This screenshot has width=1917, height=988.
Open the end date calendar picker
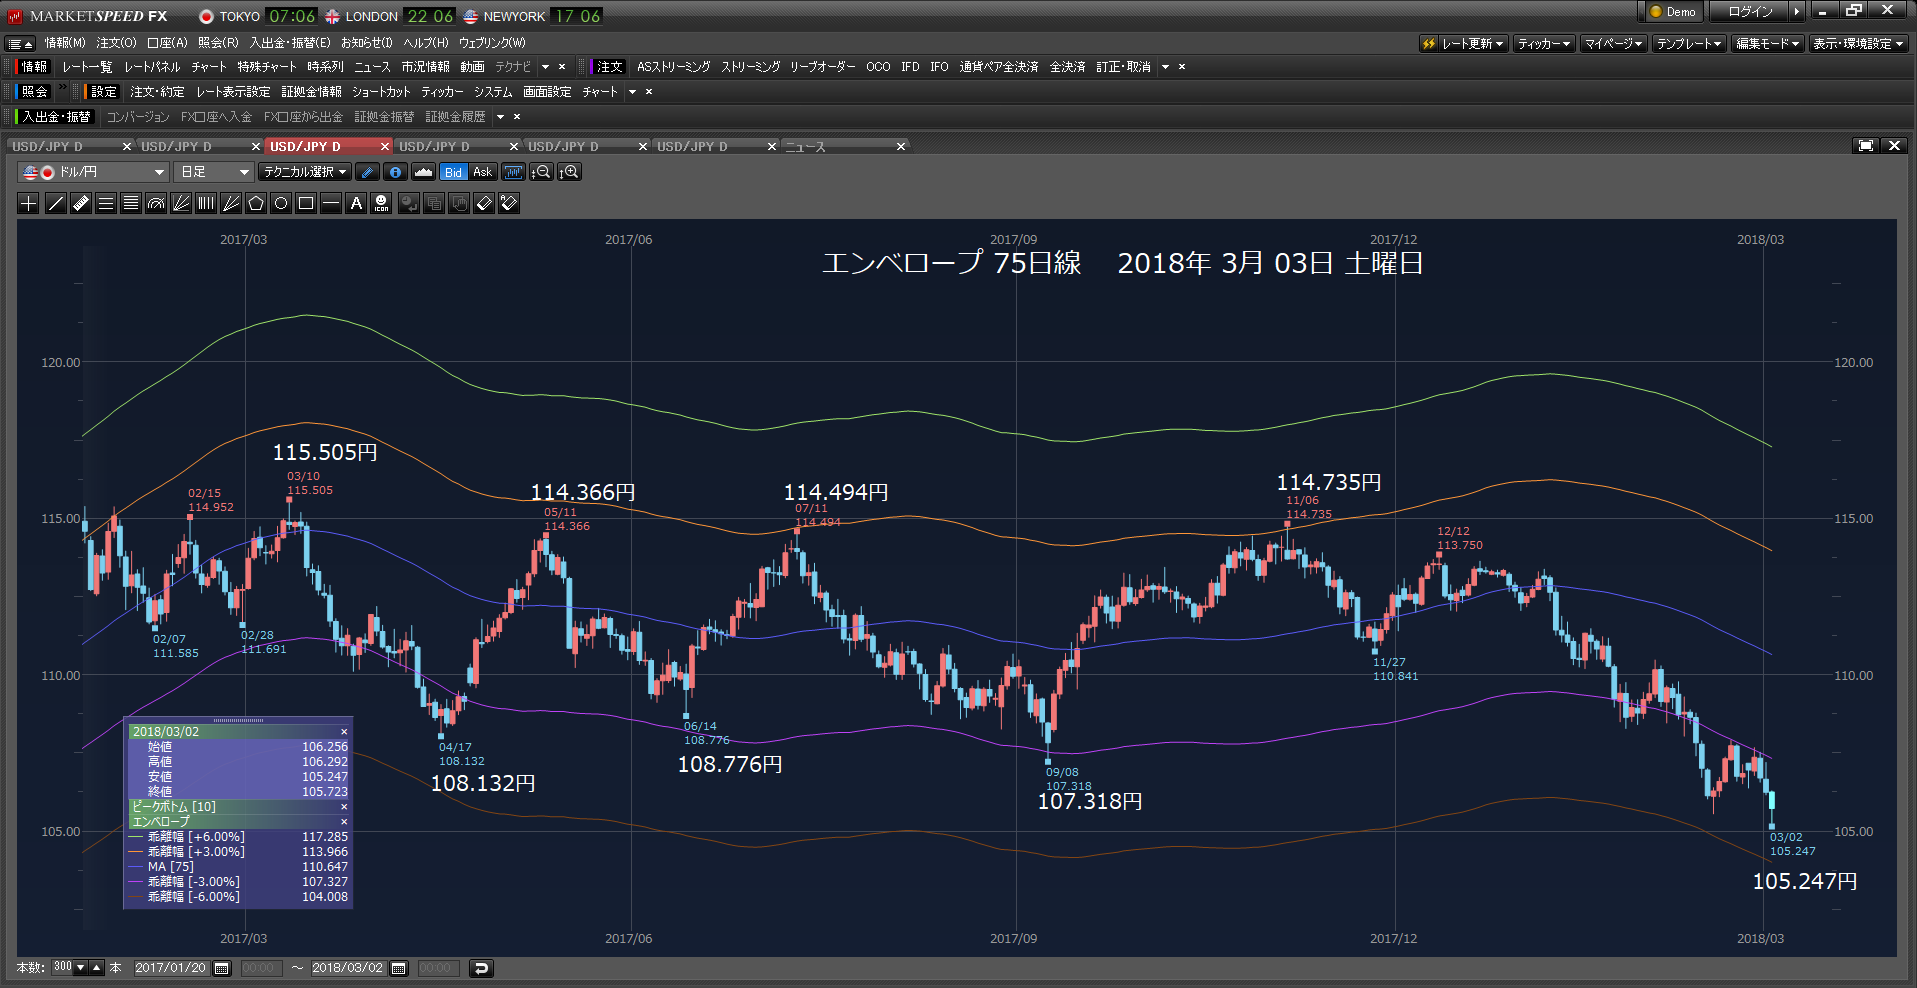[399, 968]
